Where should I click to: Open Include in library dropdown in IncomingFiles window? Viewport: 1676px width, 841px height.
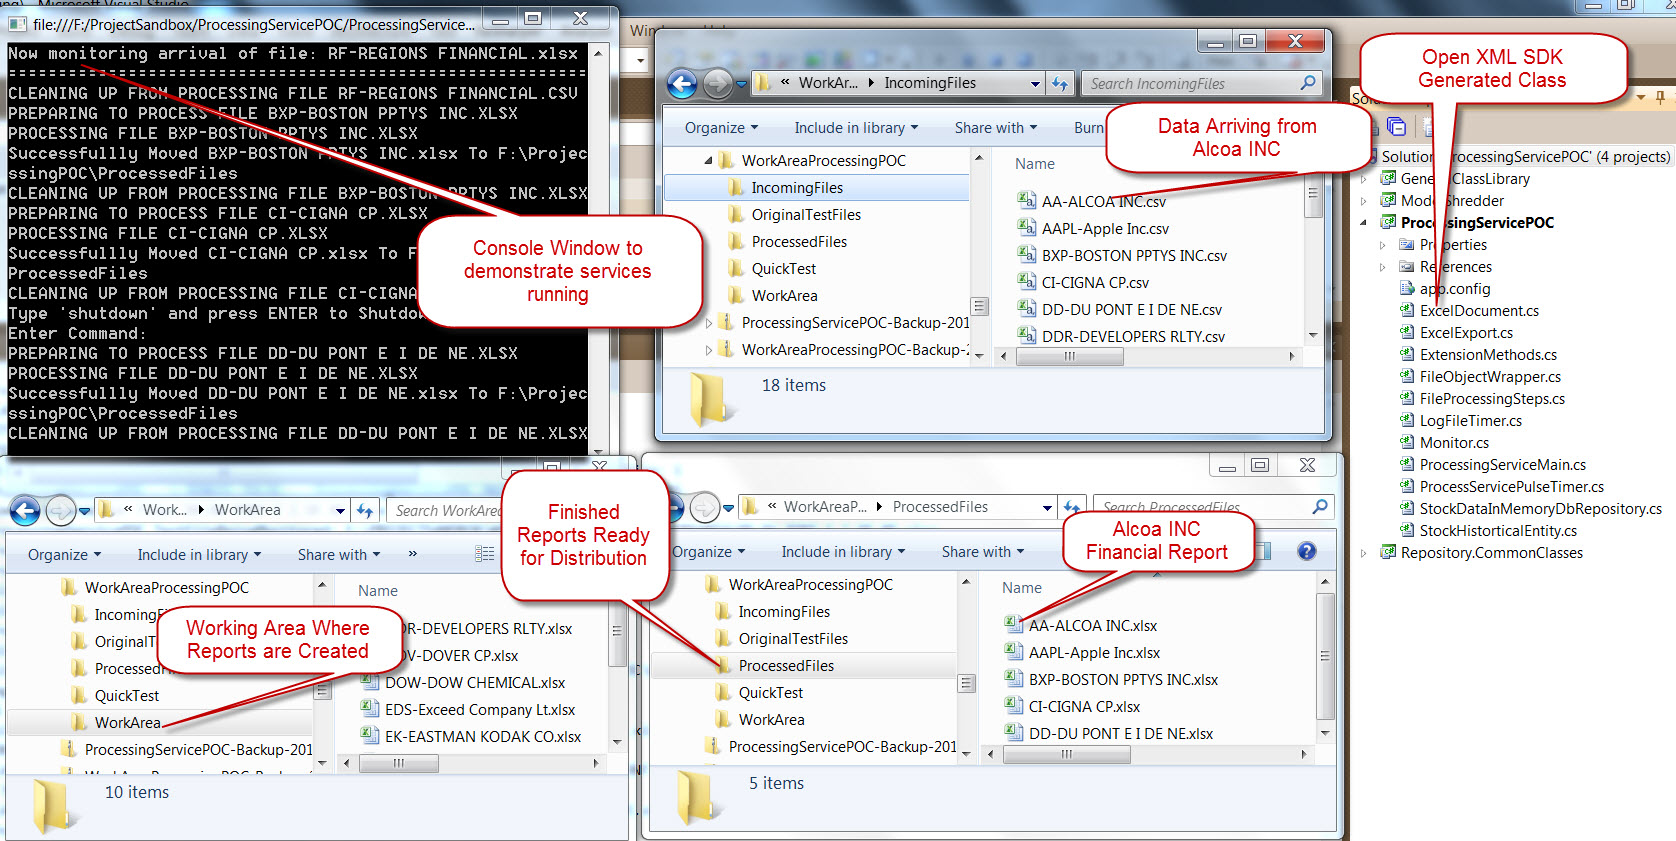pyautogui.click(x=856, y=128)
